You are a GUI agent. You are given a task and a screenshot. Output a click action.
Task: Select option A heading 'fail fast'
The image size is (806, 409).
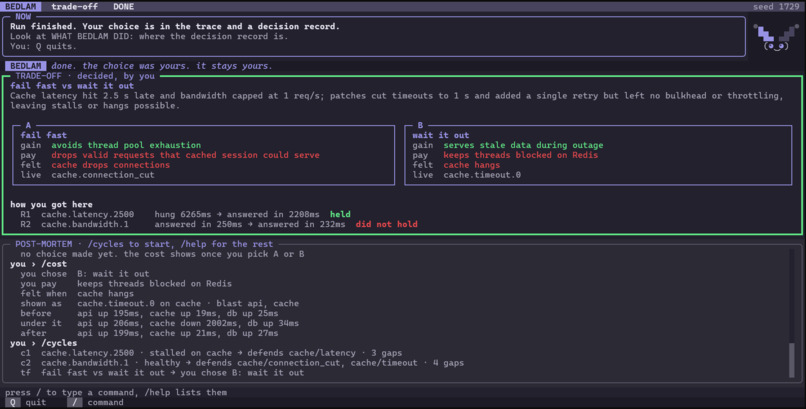44,135
